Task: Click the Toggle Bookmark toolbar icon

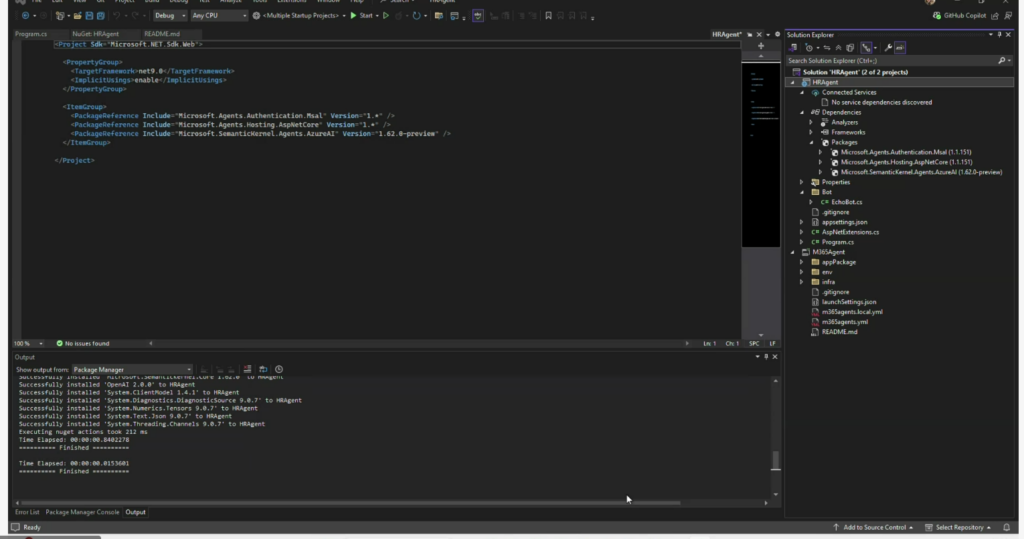Action: (549, 16)
